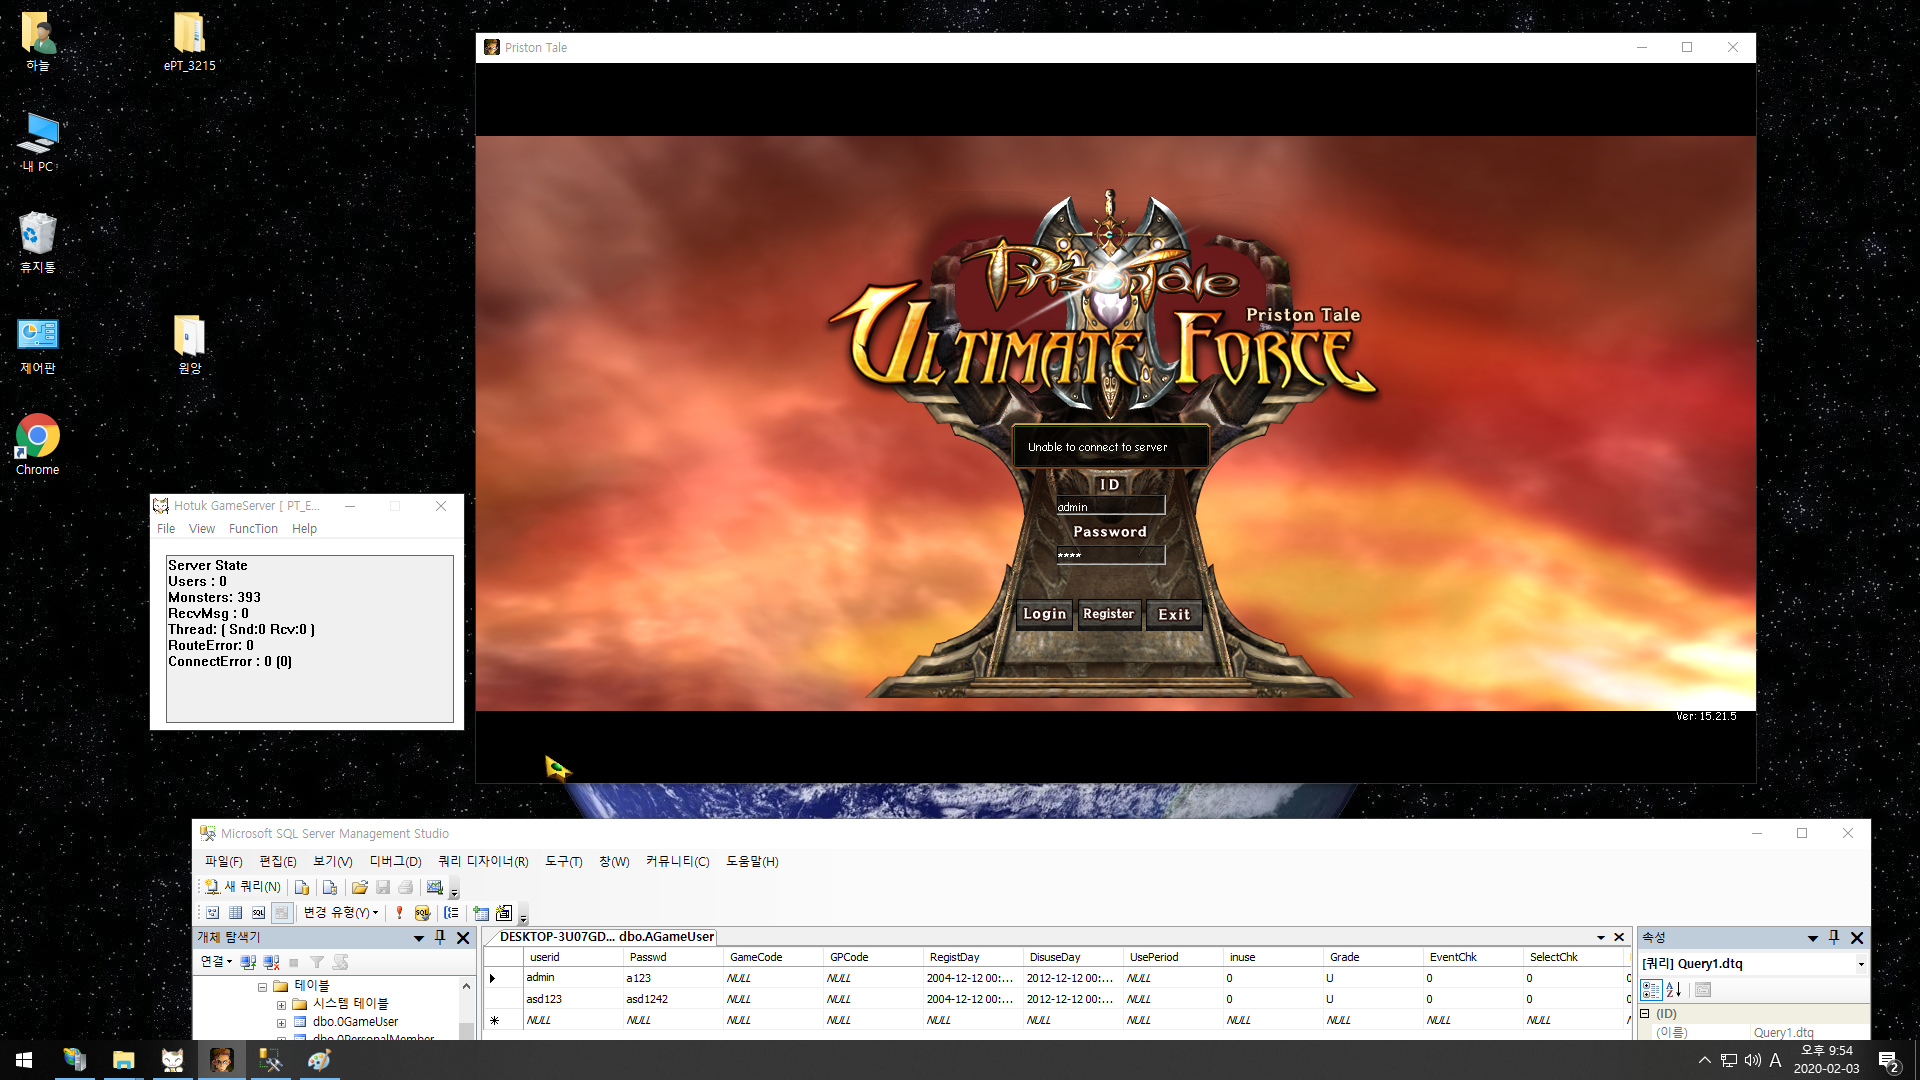Open the Change Type (변경 유형) dropdown
Screen dimensions: 1920x1080
(341, 913)
